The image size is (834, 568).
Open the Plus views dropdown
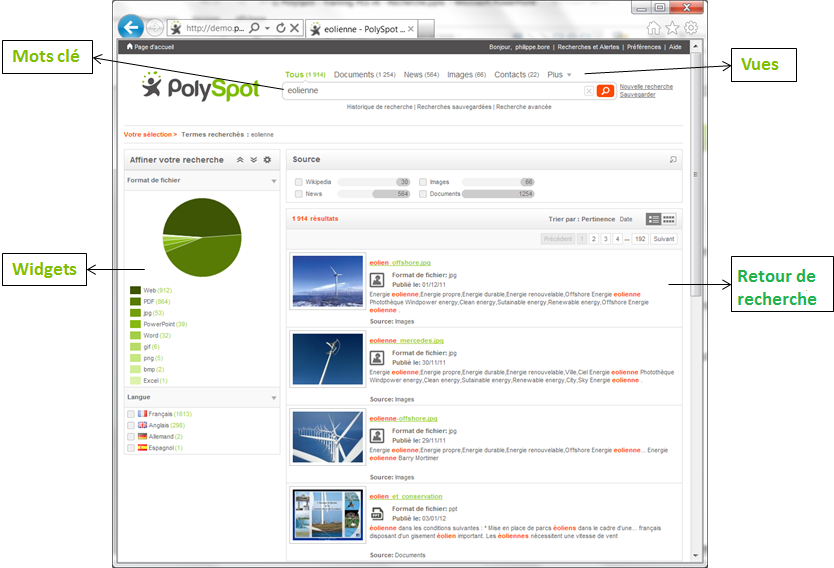point(560,75)
